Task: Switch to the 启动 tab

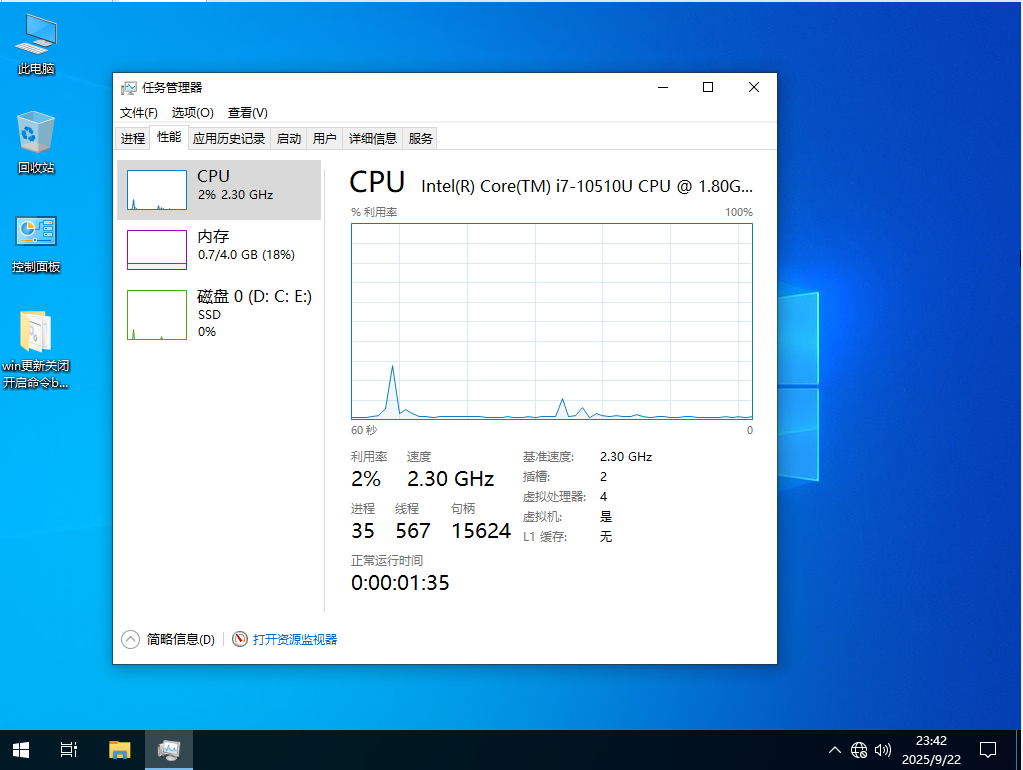Action: (289, 138)
